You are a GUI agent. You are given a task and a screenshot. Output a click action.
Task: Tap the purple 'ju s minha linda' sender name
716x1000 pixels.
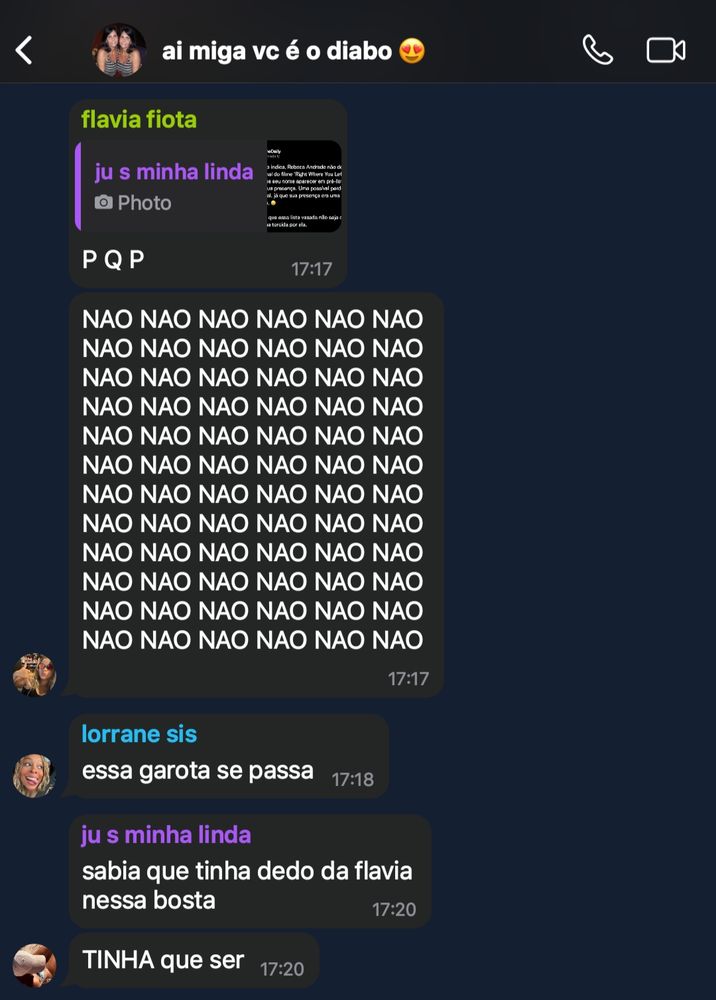pyautogui.click(x=166, y=835)
